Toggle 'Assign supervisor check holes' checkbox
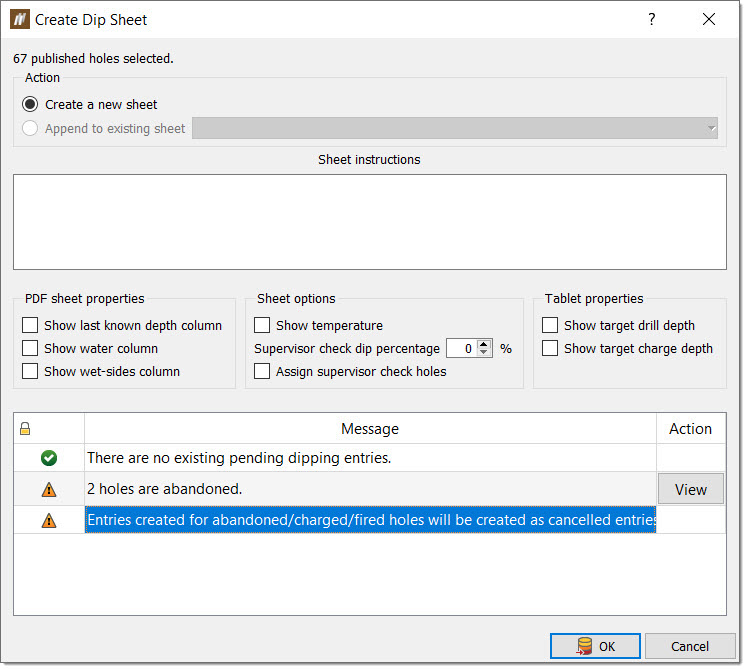 262,371
